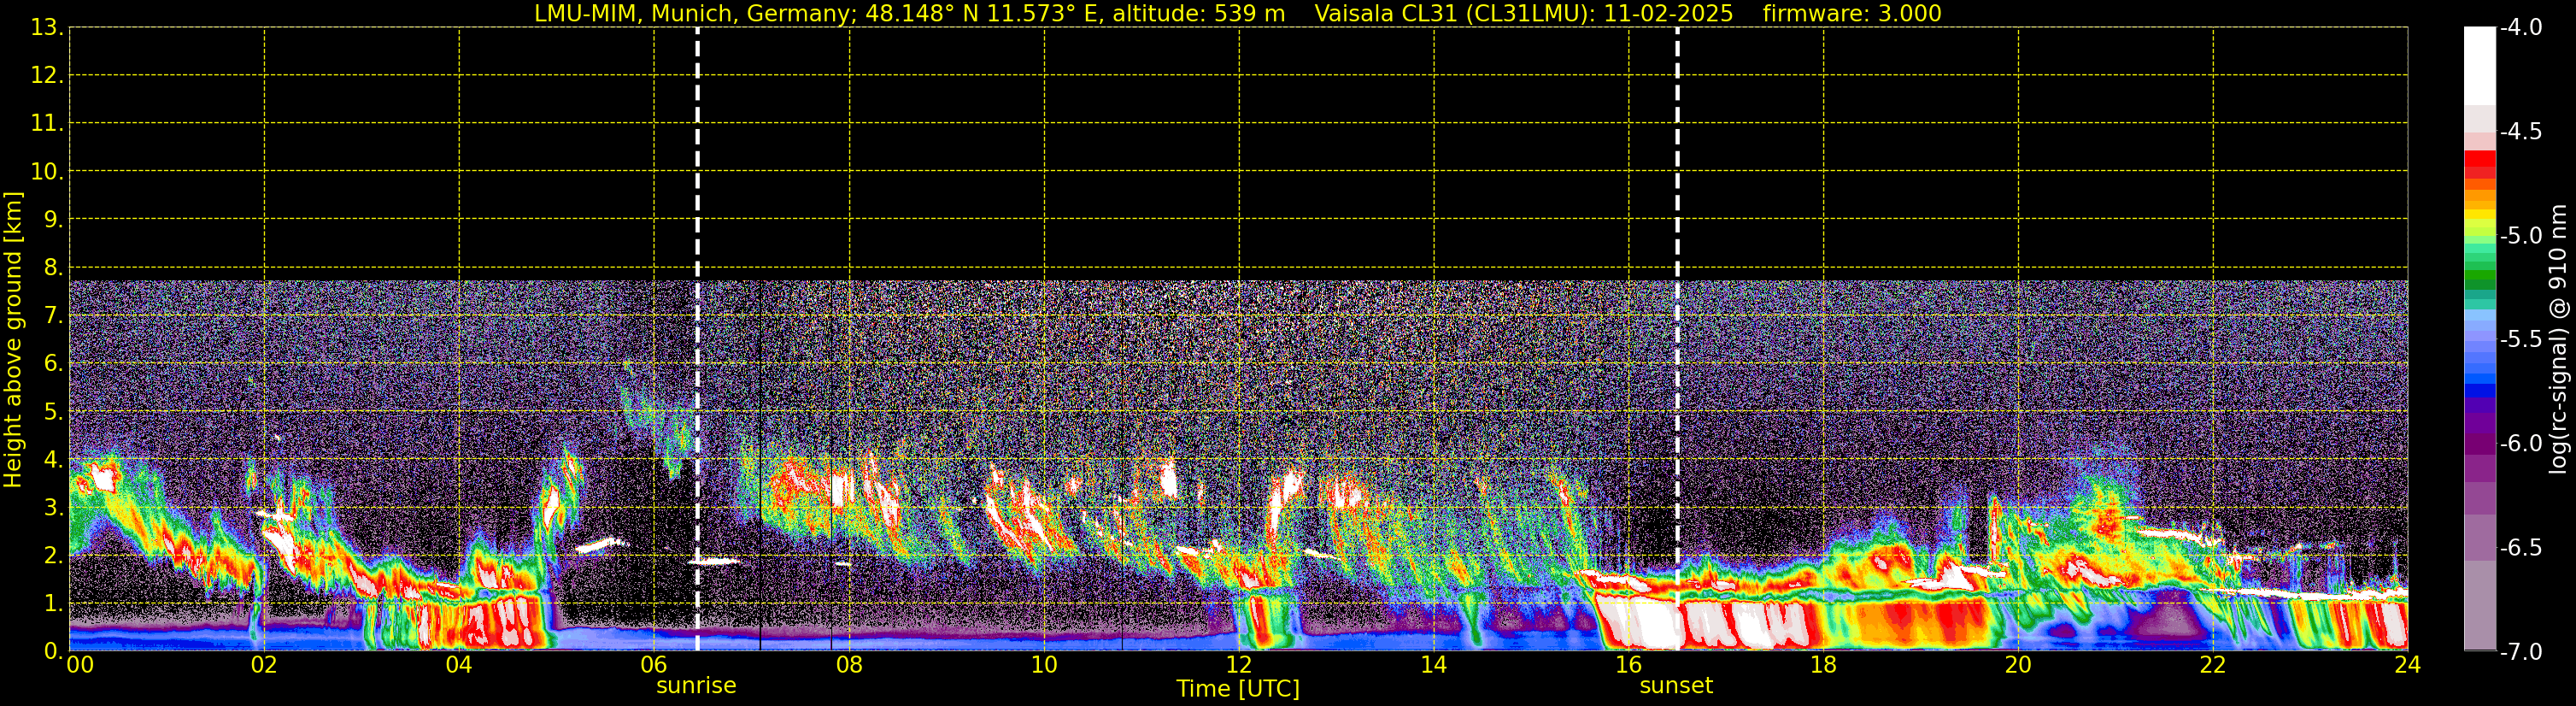Screen dimensions: 2576x706
Task: Click the time axis tick label '18'
Action: coord(1823,665)
